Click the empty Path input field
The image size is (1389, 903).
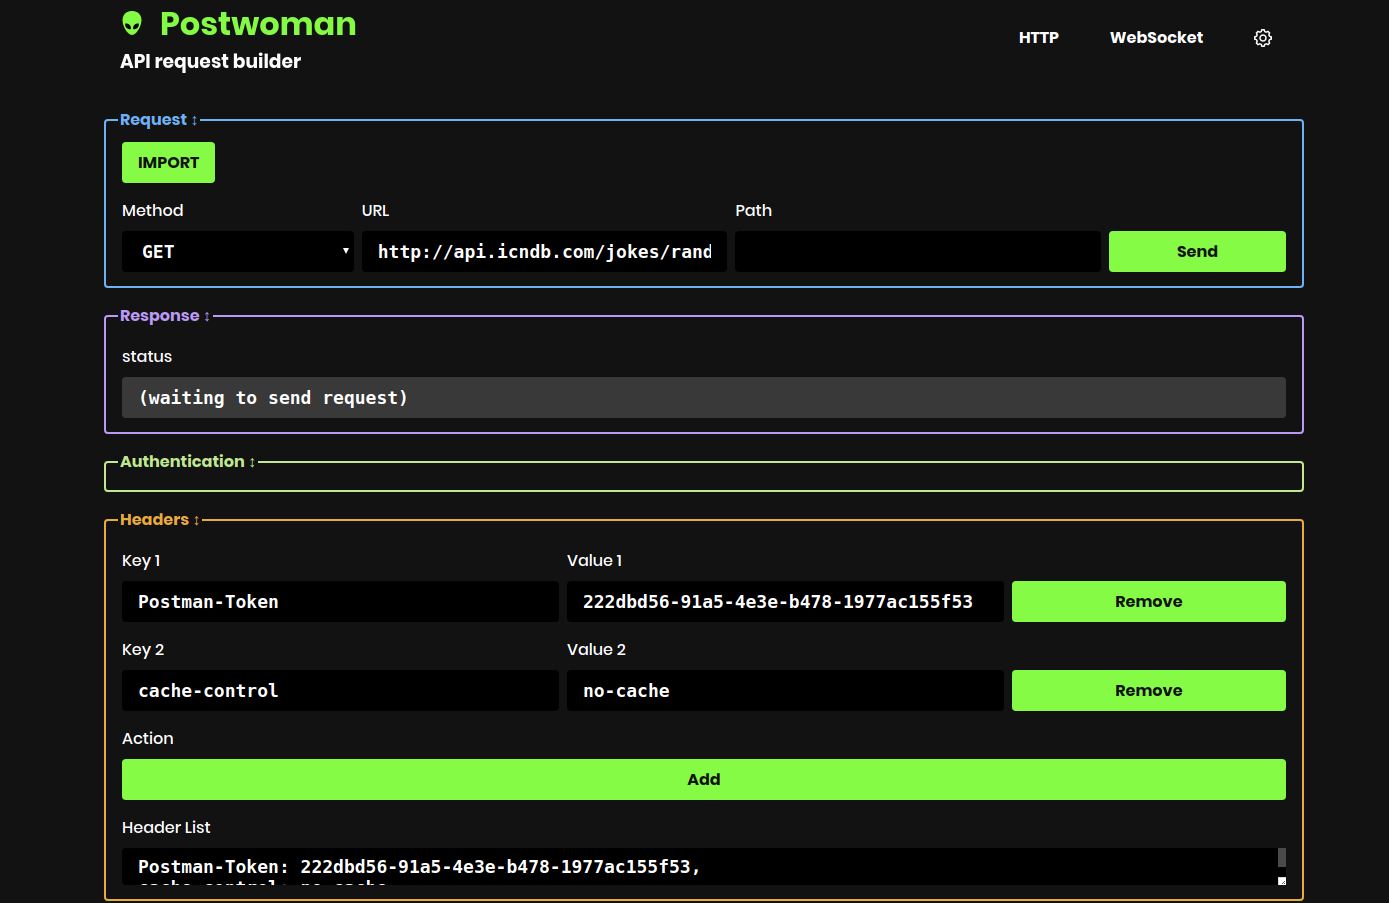918,252
